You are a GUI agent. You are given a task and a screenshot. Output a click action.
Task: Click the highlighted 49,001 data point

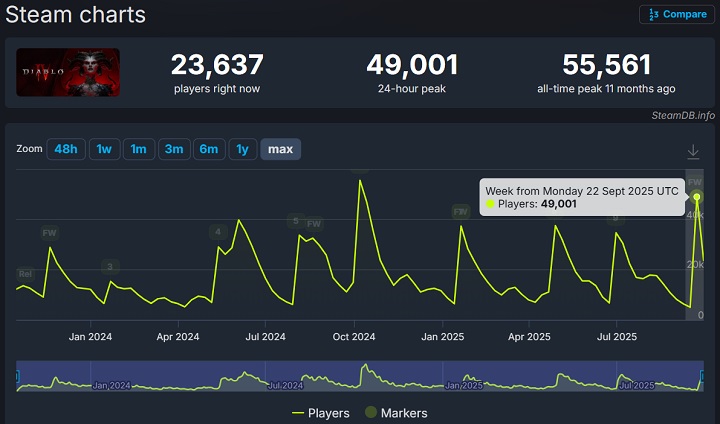point(696,196)
